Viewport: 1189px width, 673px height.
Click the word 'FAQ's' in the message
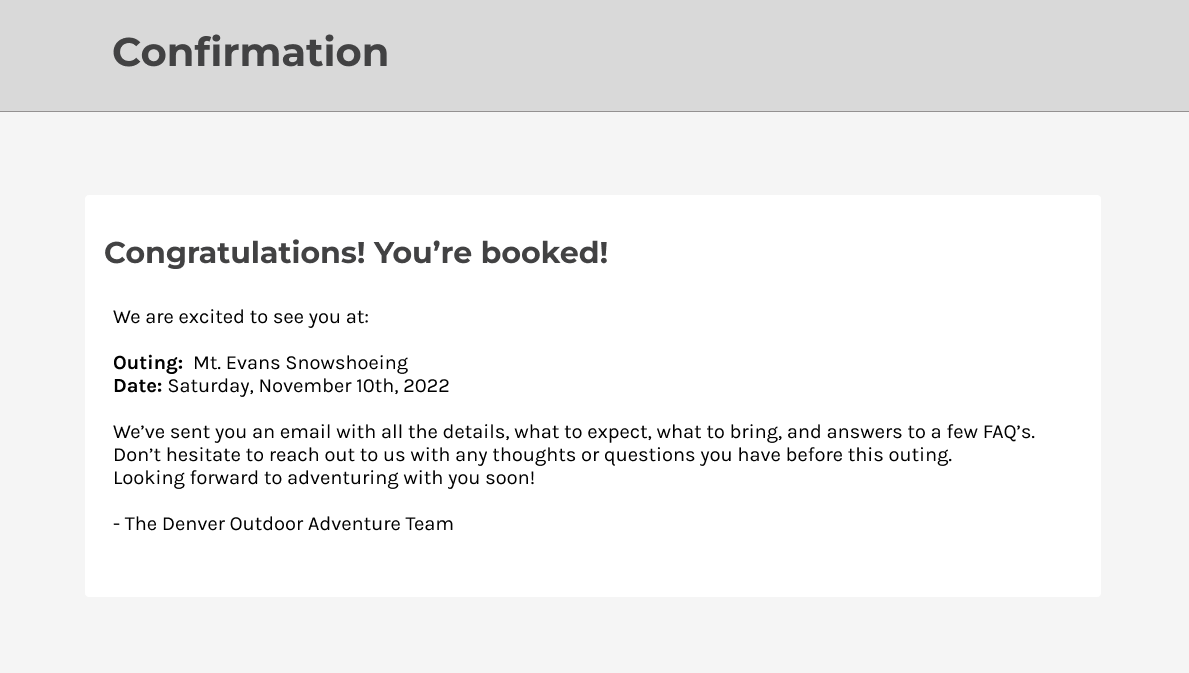click(x=1009, y=432)
